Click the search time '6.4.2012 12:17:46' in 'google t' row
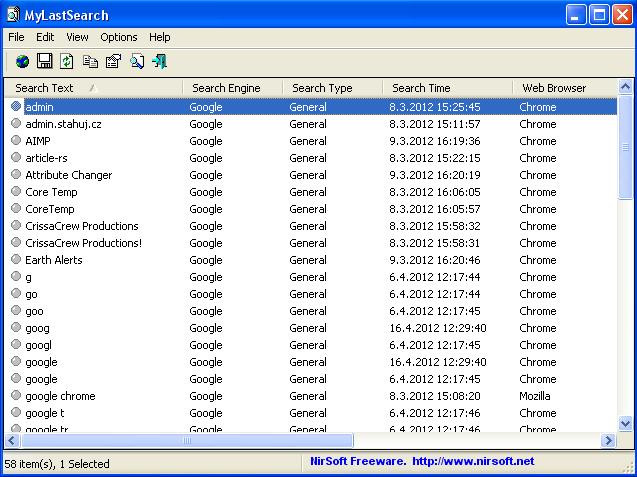This screenshot has width=637, height=477. [435, 413]
